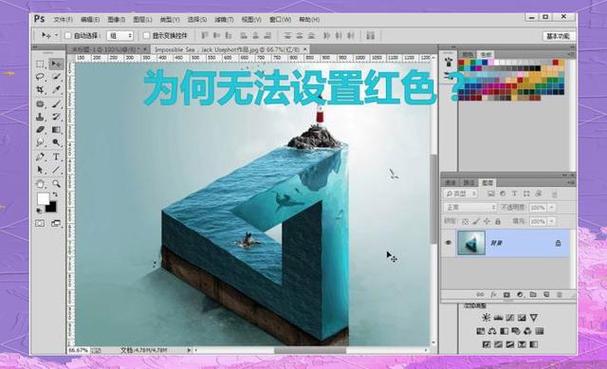
Task: Hide the 背景 layer with eye icon
Action: tap(448, 243)
